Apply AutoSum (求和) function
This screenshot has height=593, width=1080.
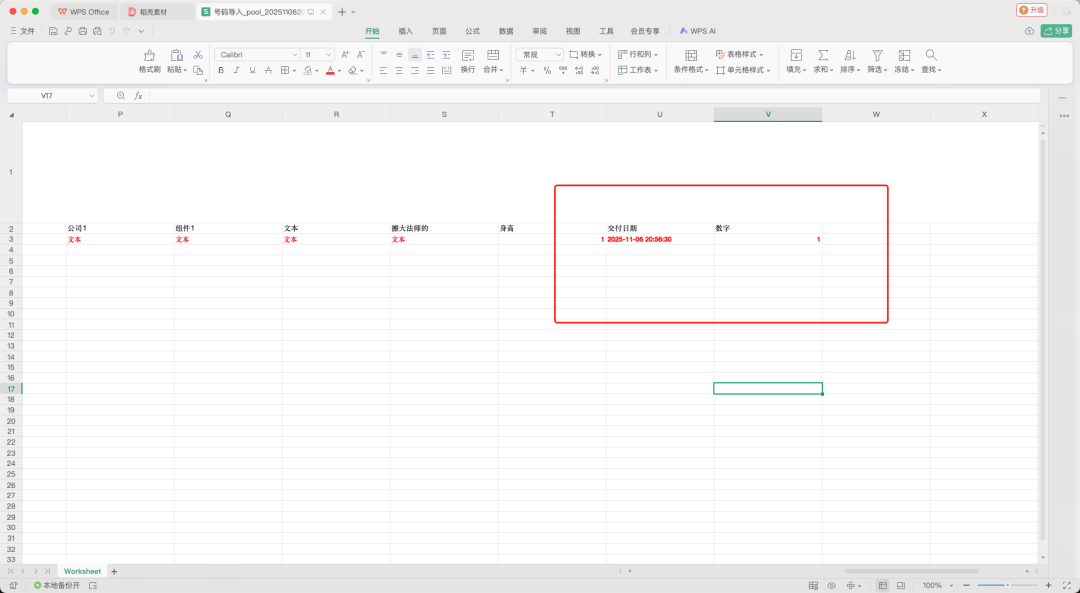coord(823,56)
